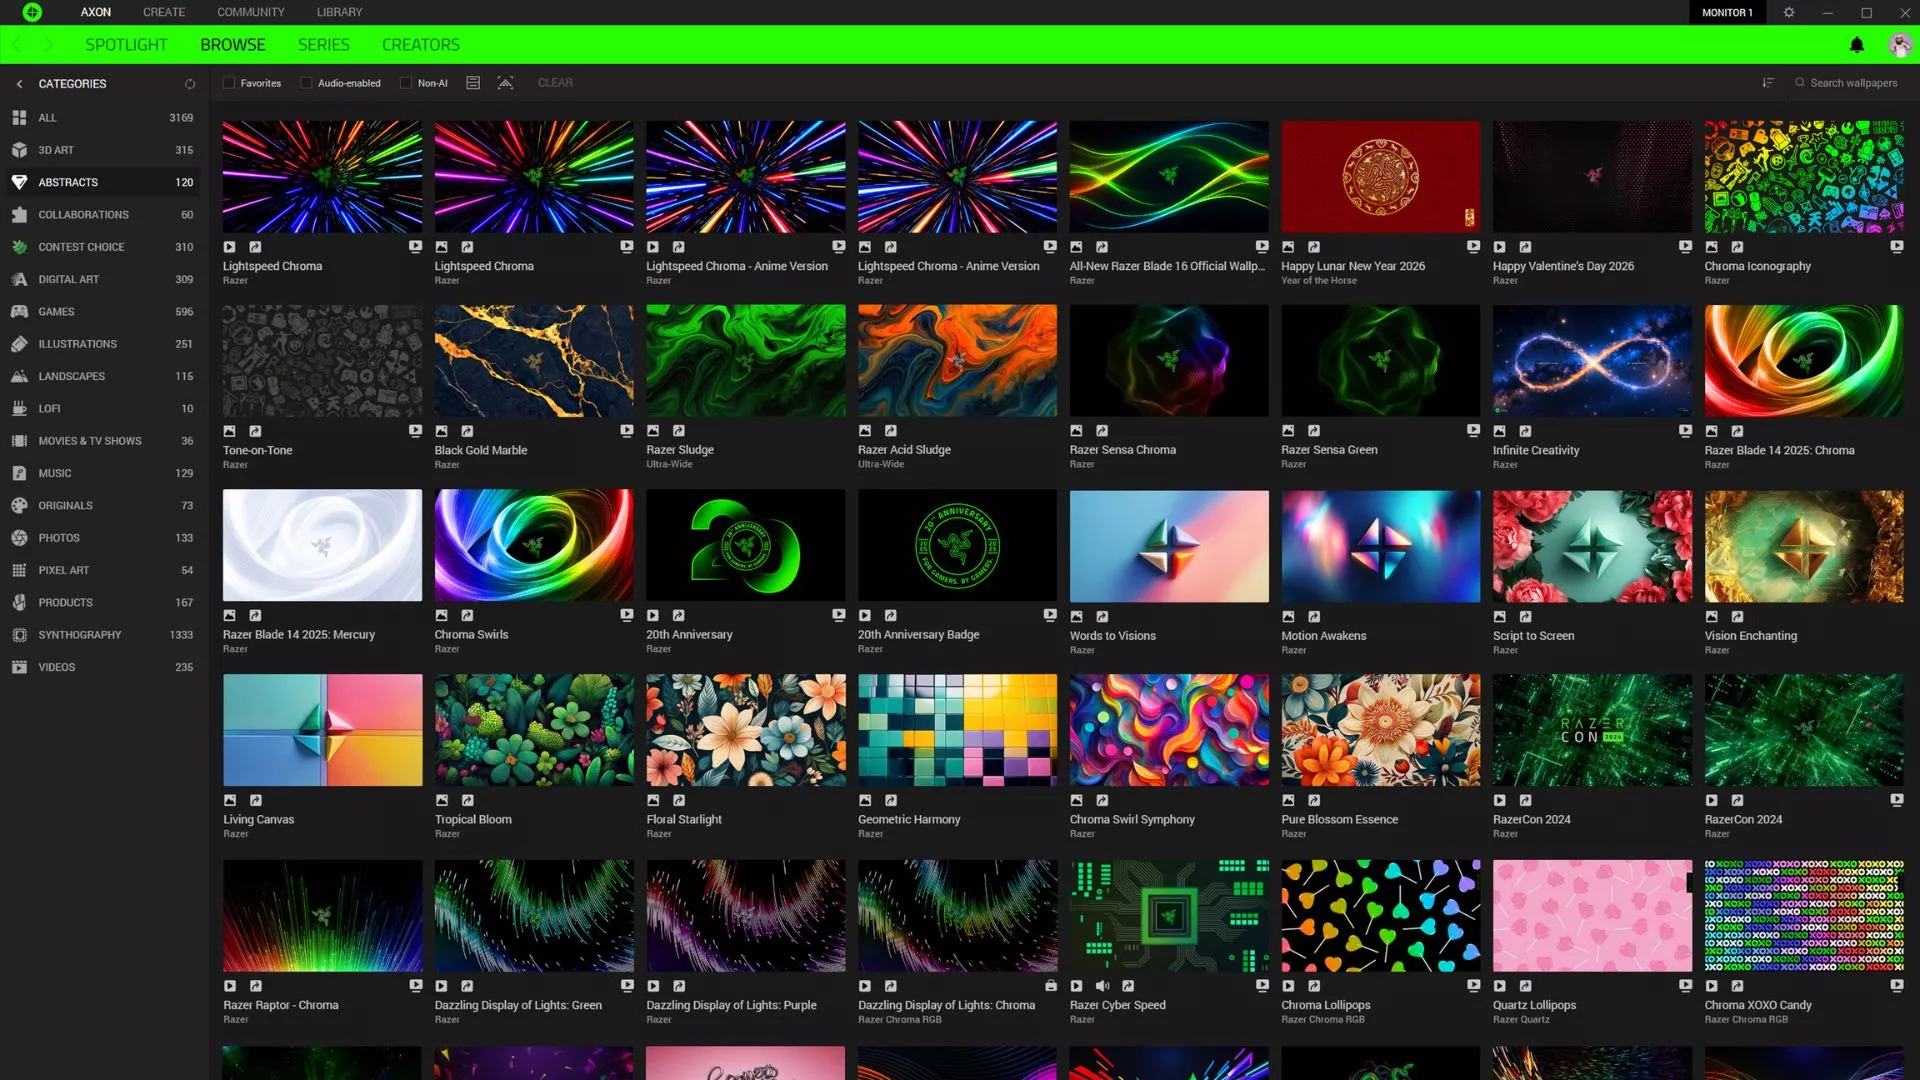Click the share icon under Living Canvas
Image resolution: width=1920 pixels, height=1080 pixels.
point(255,800)
